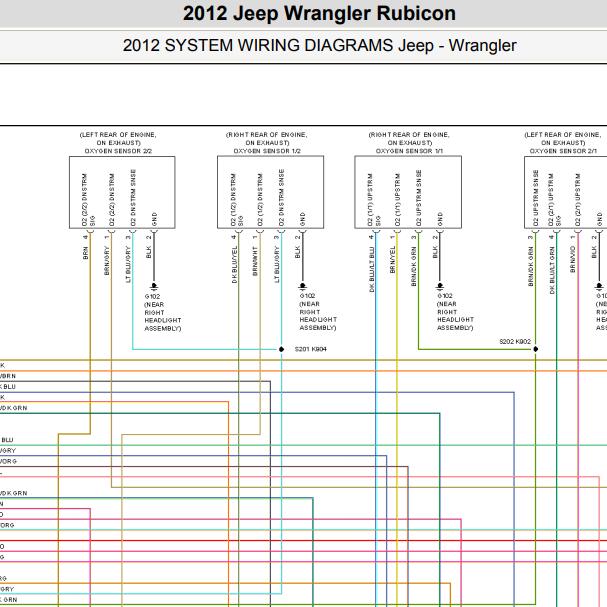Click the splice dot beside S201 K904

[x=281, y=349]
